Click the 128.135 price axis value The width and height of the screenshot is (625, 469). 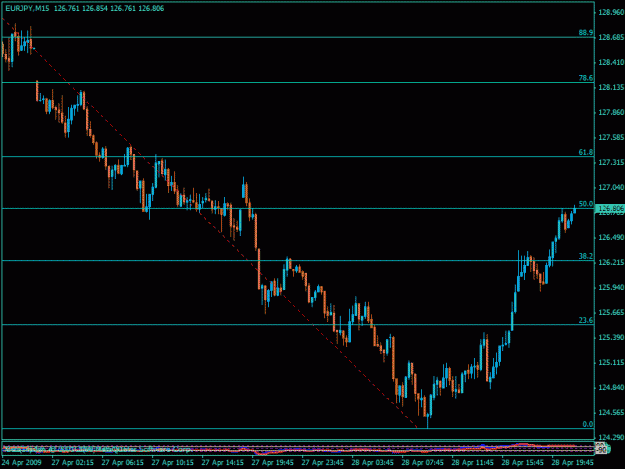(x=611, y=87)
